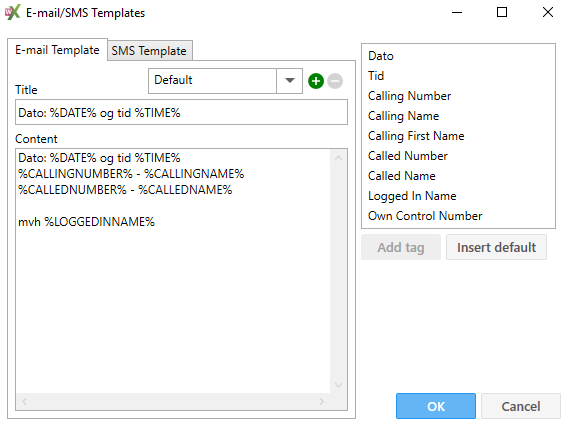Open the Default template dropdown arrow
570x428 pixels.
pos(289,81)
